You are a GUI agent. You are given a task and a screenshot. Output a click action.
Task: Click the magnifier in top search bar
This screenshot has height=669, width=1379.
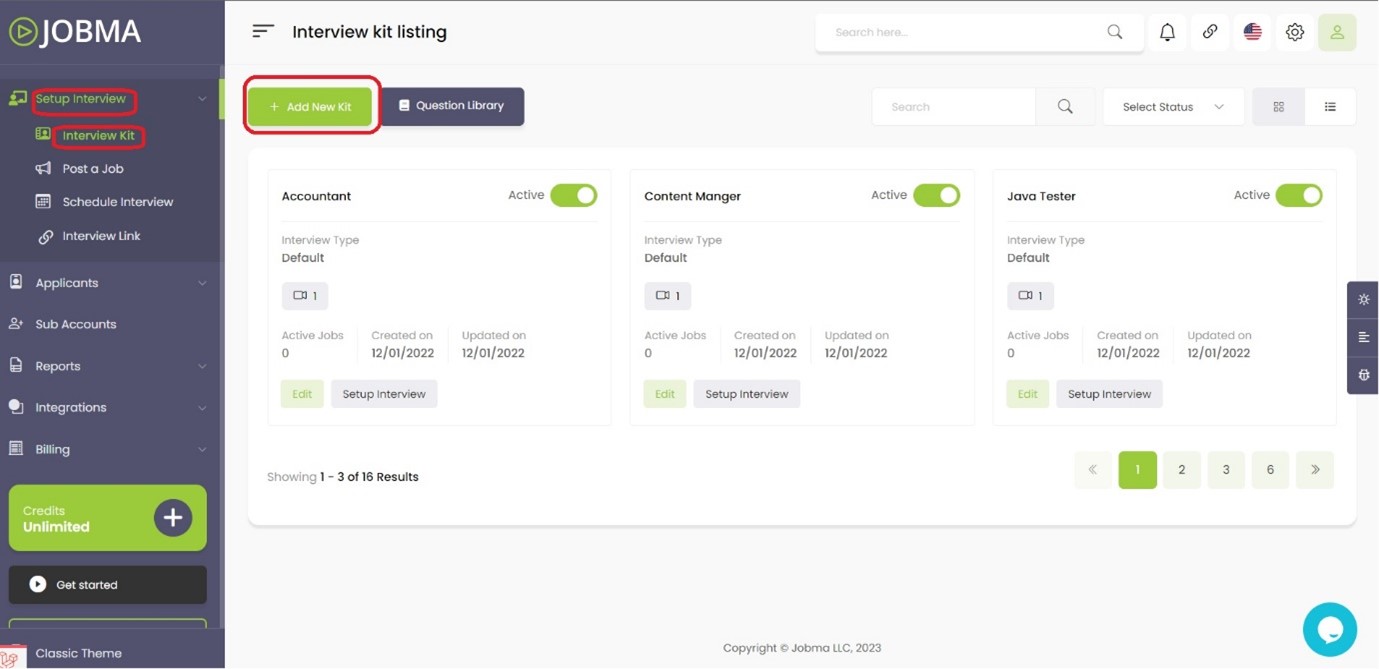tap(1115, 32)
